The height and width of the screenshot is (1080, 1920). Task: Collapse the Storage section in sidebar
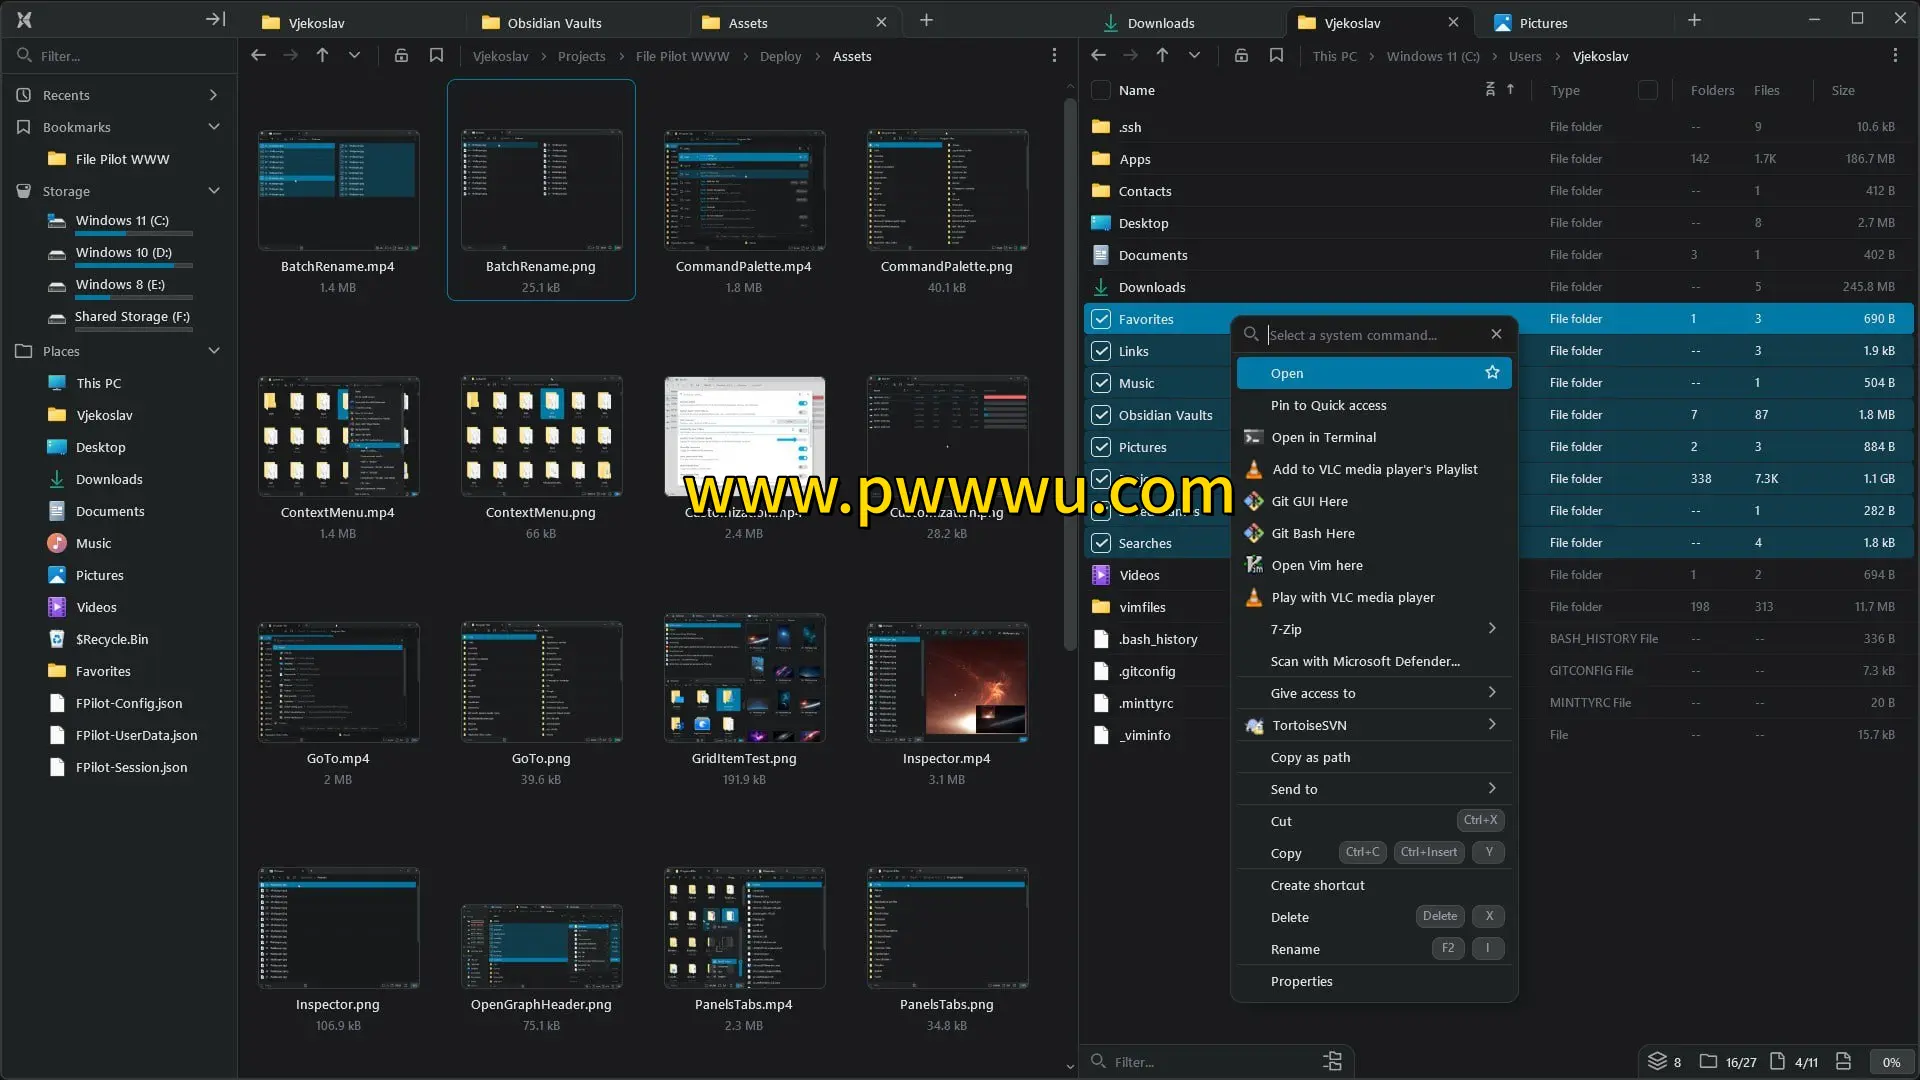coord(213,191)
